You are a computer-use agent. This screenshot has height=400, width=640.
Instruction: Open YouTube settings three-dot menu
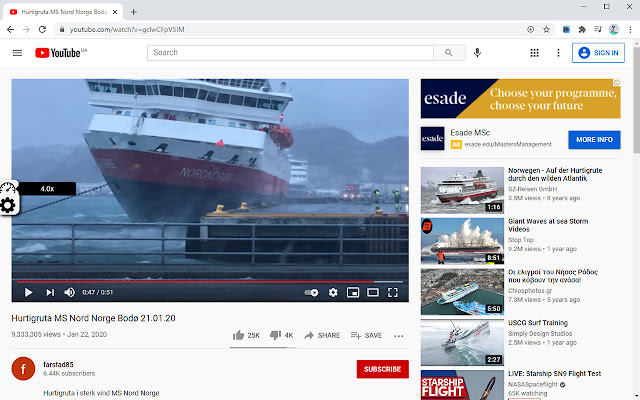point(558,53)
